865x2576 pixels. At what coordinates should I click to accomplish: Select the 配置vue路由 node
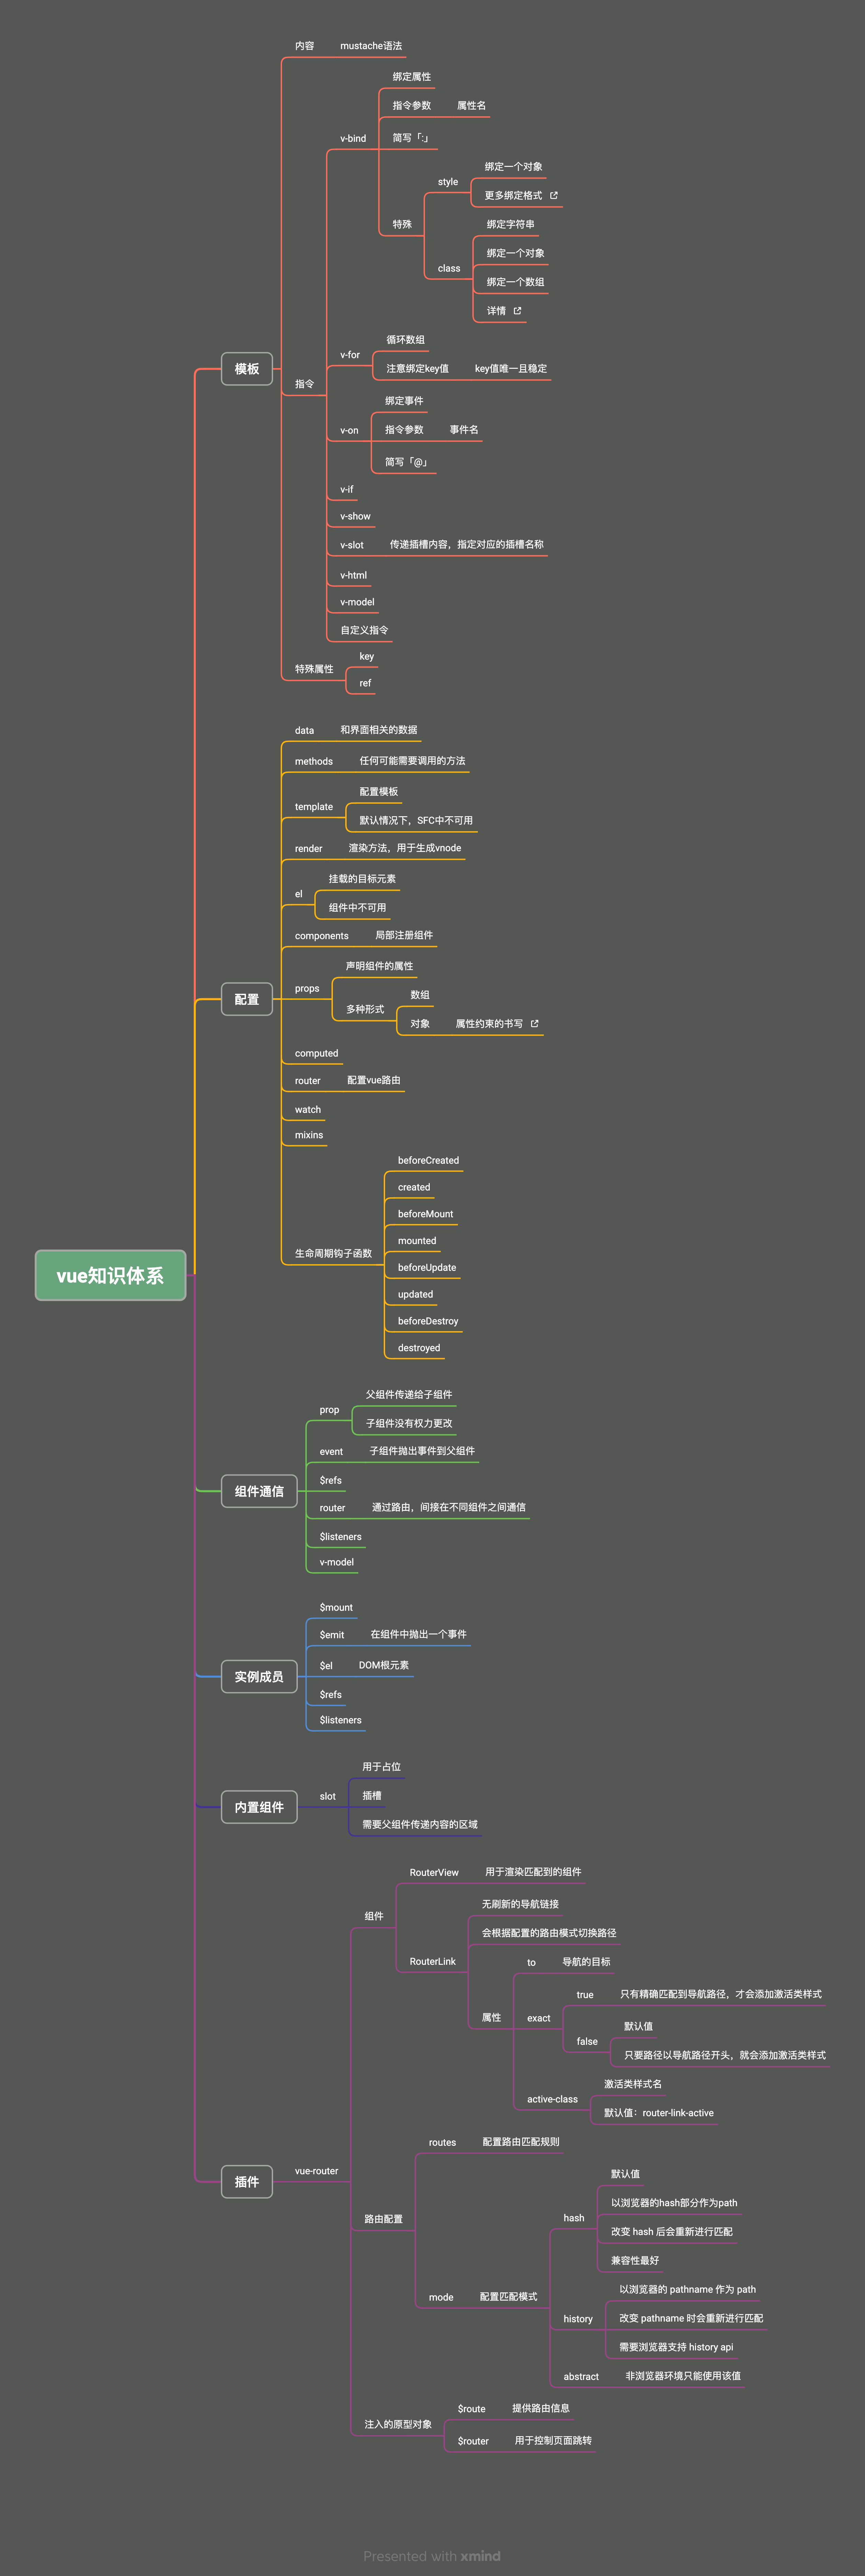coord(374,1081)
